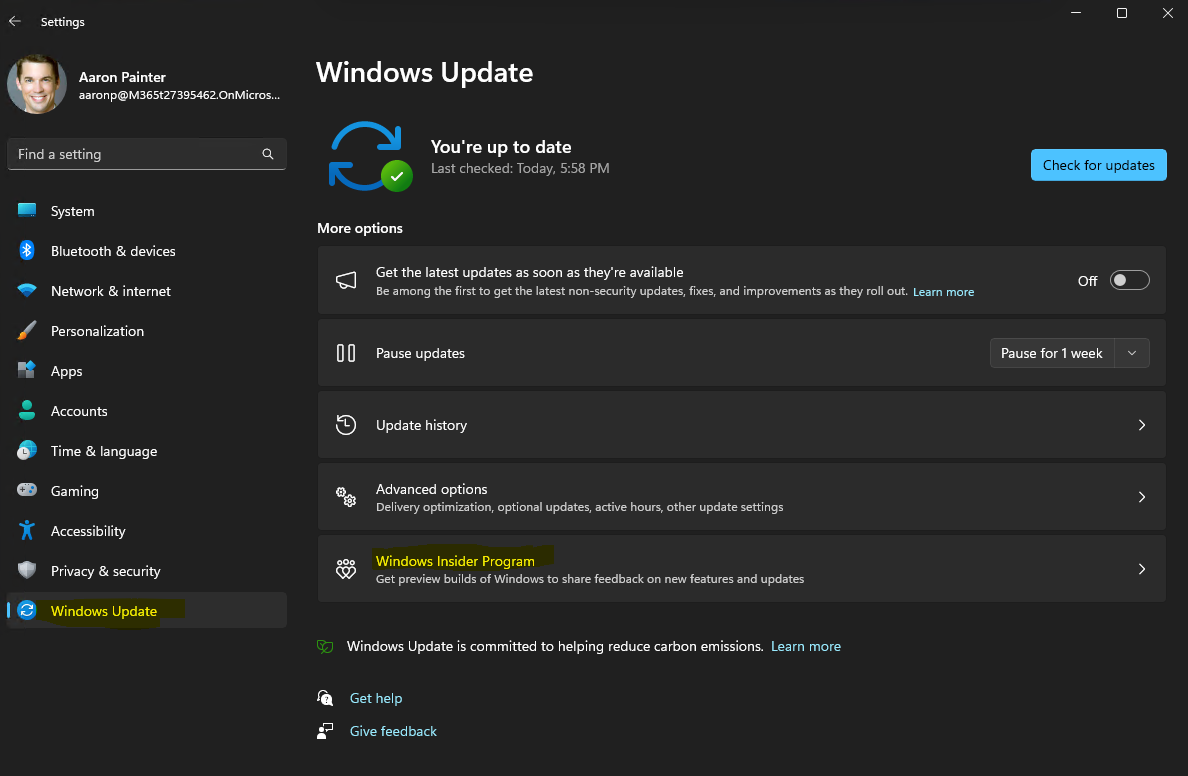Click the Windows Update sidebar sync icon

[x=27, y=610]
